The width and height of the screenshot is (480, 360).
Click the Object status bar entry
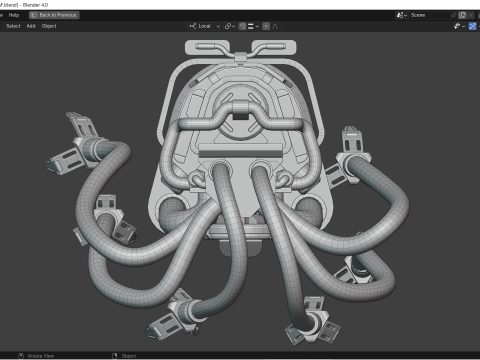(125, 356)
